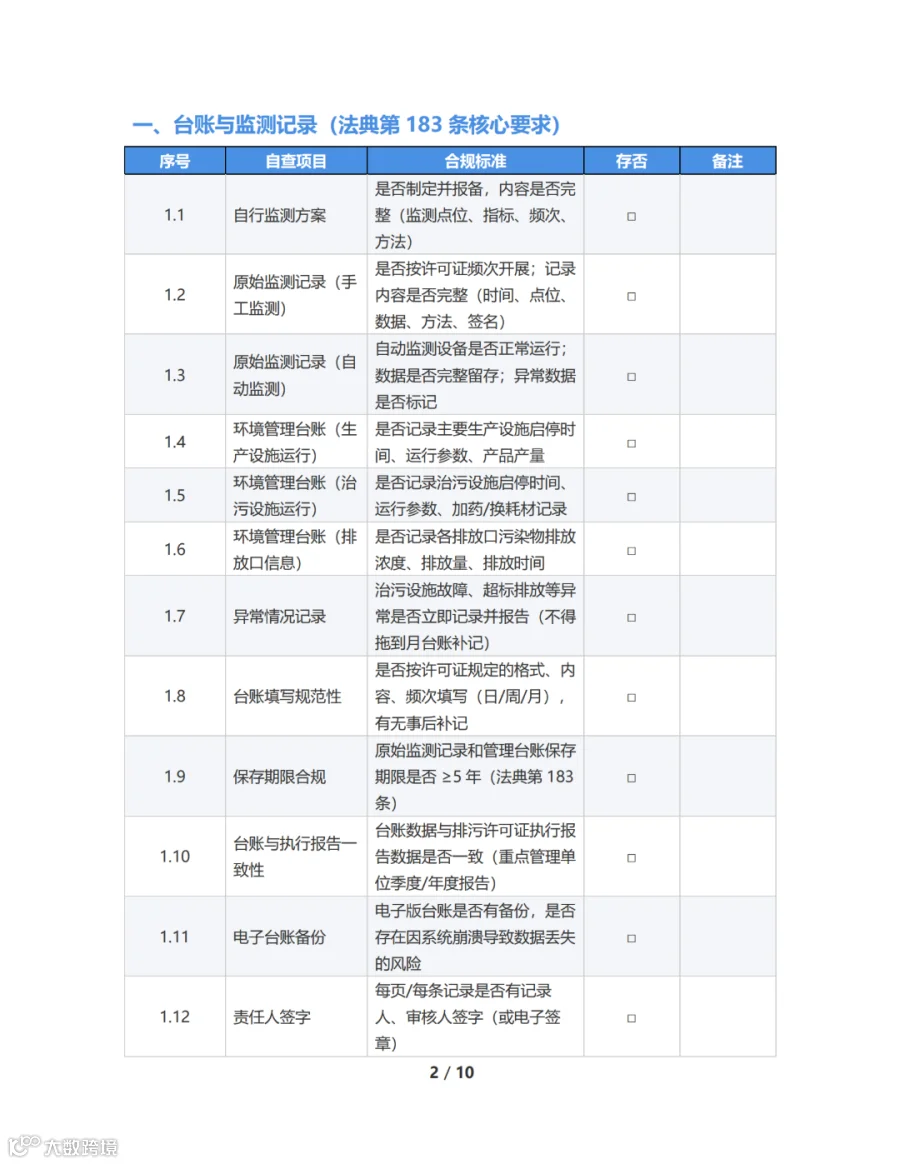Screen dimensions: 900x1164
Task: Click the row number 1.5
Action: coord(175,495)
